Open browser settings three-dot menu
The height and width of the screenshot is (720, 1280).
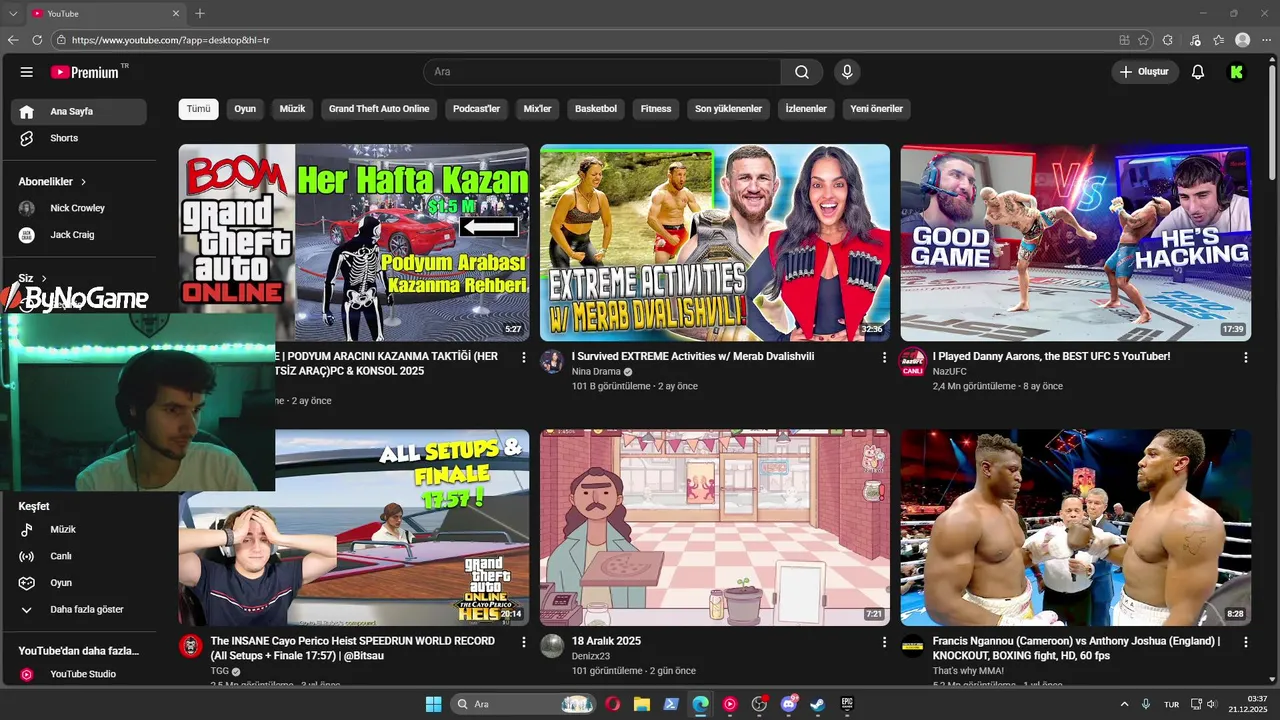1266,40
